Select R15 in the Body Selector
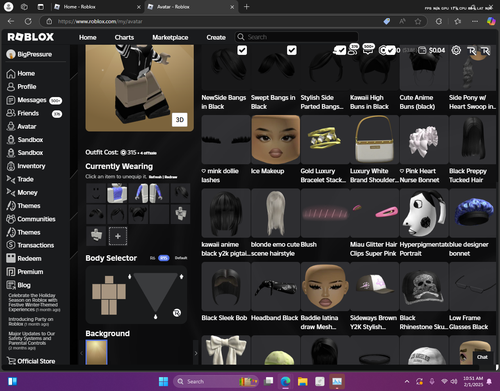The width and height of the screenshot is (500, 391). click(163, 258)
